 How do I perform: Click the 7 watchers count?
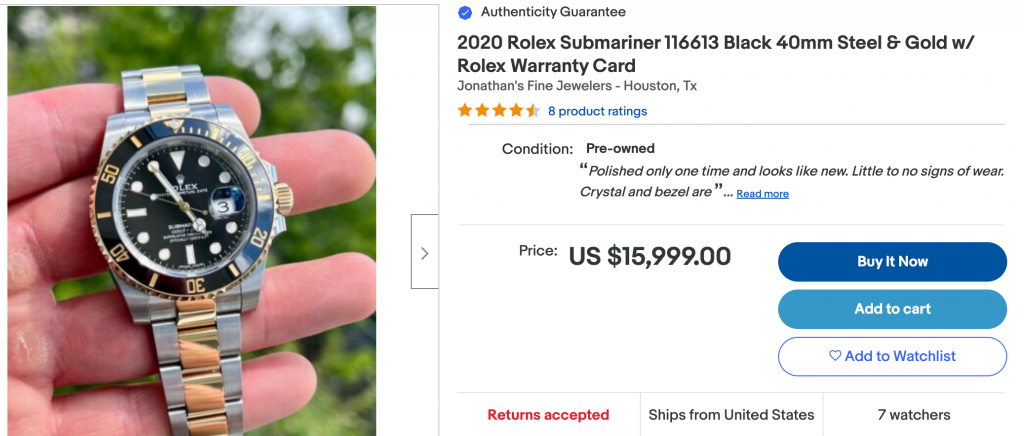tap(914, 415)
